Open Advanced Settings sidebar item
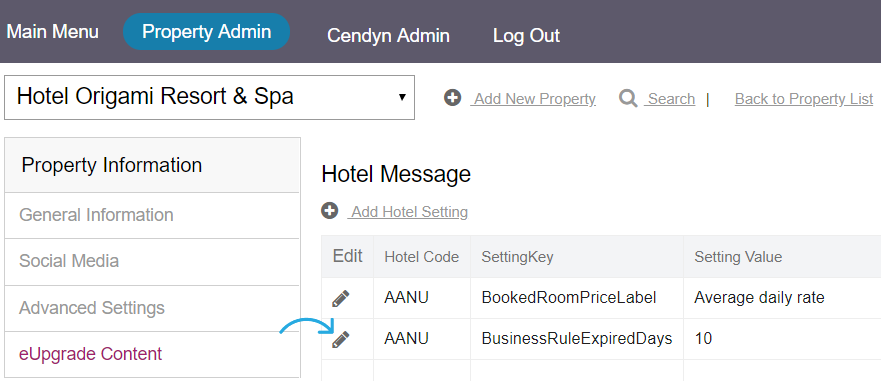This screenshot has width=881, height=381. (152, 308)
